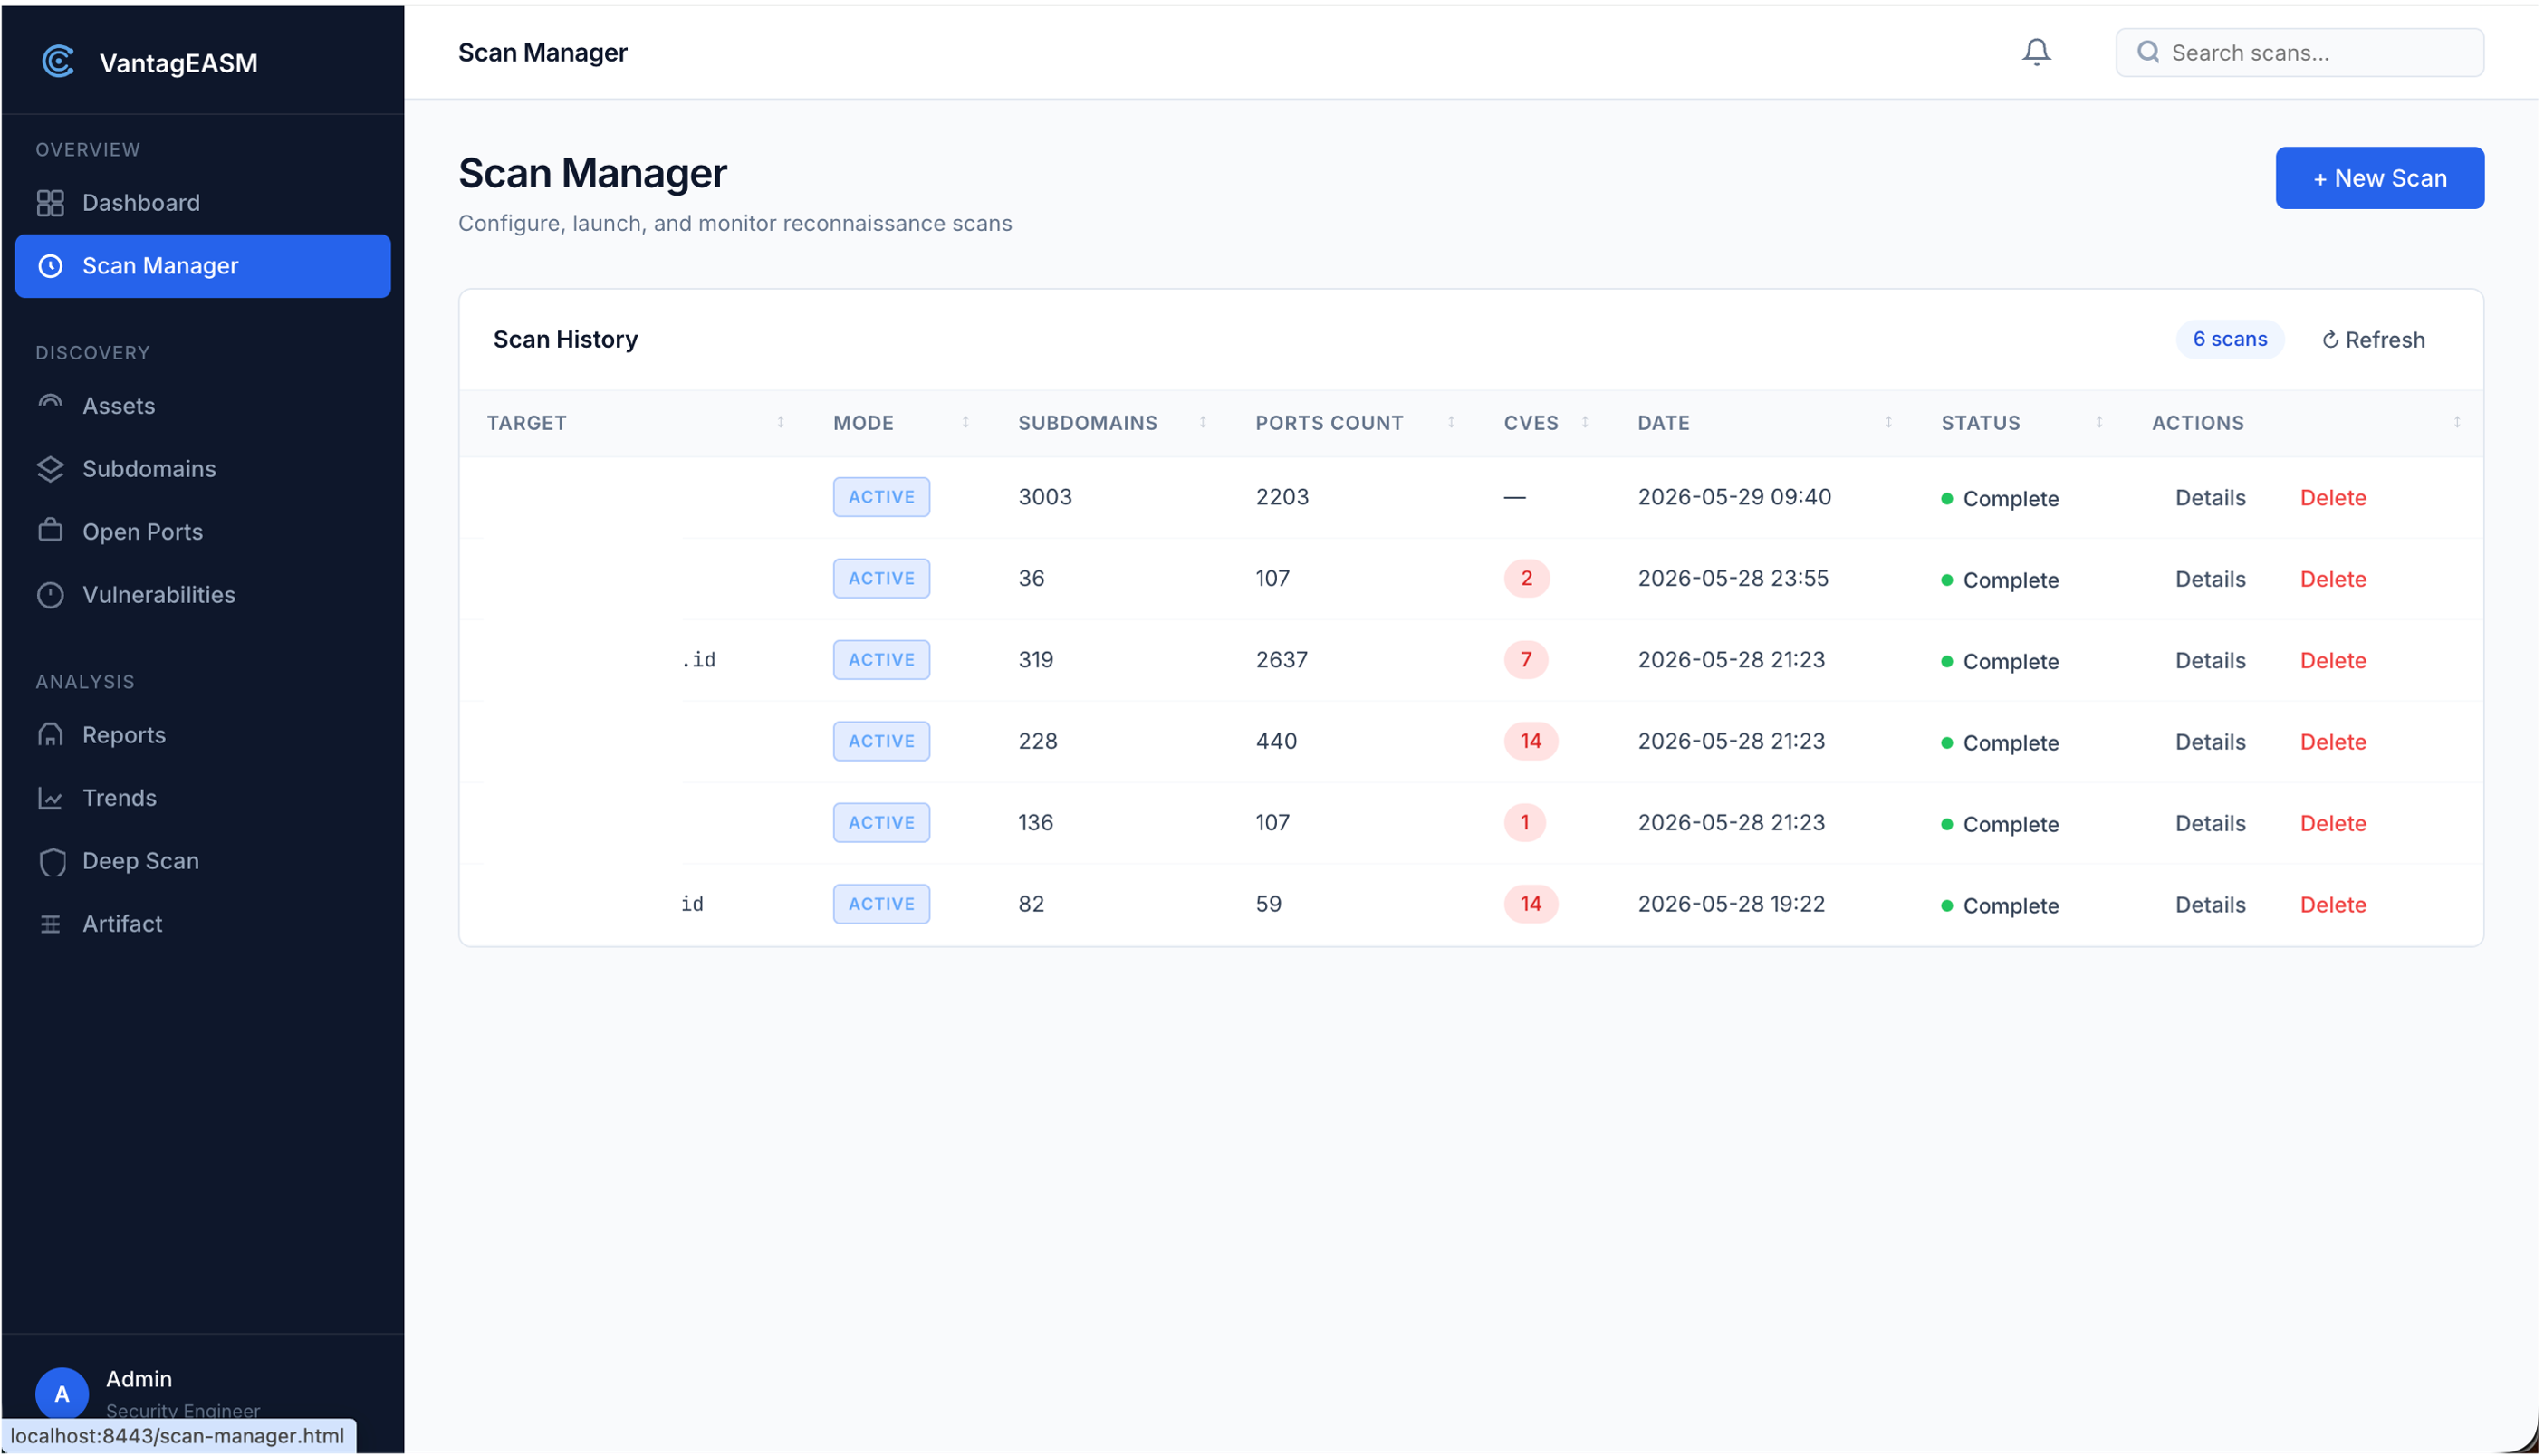Click the Artifact list icon

point(50,924)
